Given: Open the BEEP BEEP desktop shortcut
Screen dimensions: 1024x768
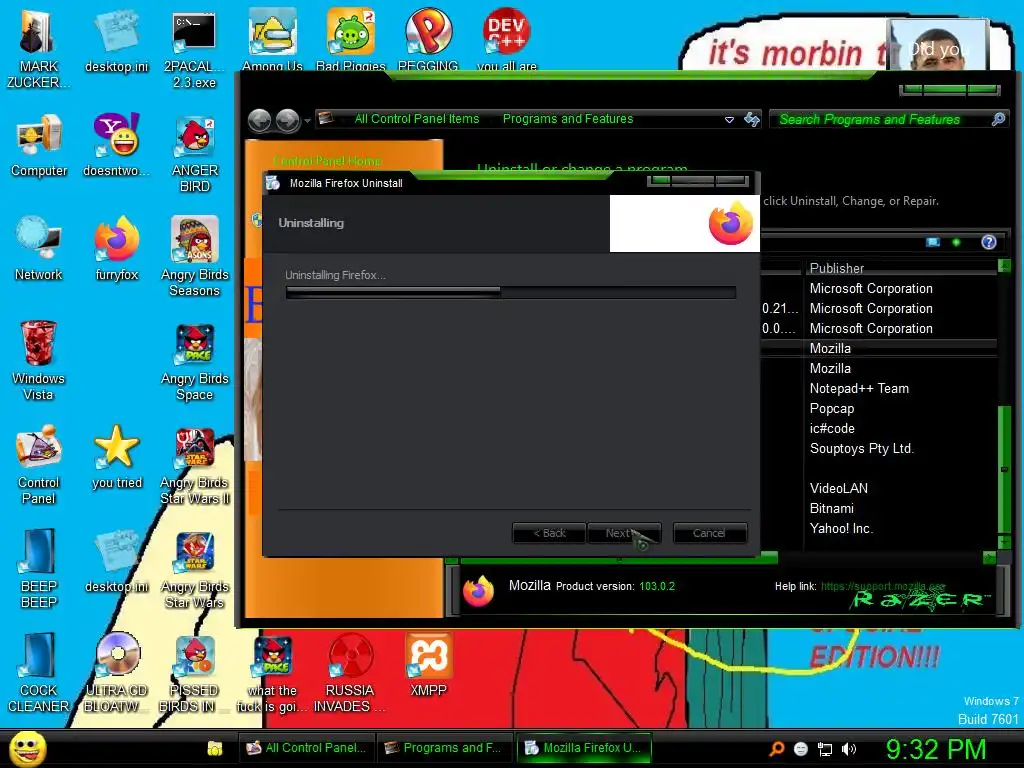Looking at the screenshot, I should (x=39, y=568).
